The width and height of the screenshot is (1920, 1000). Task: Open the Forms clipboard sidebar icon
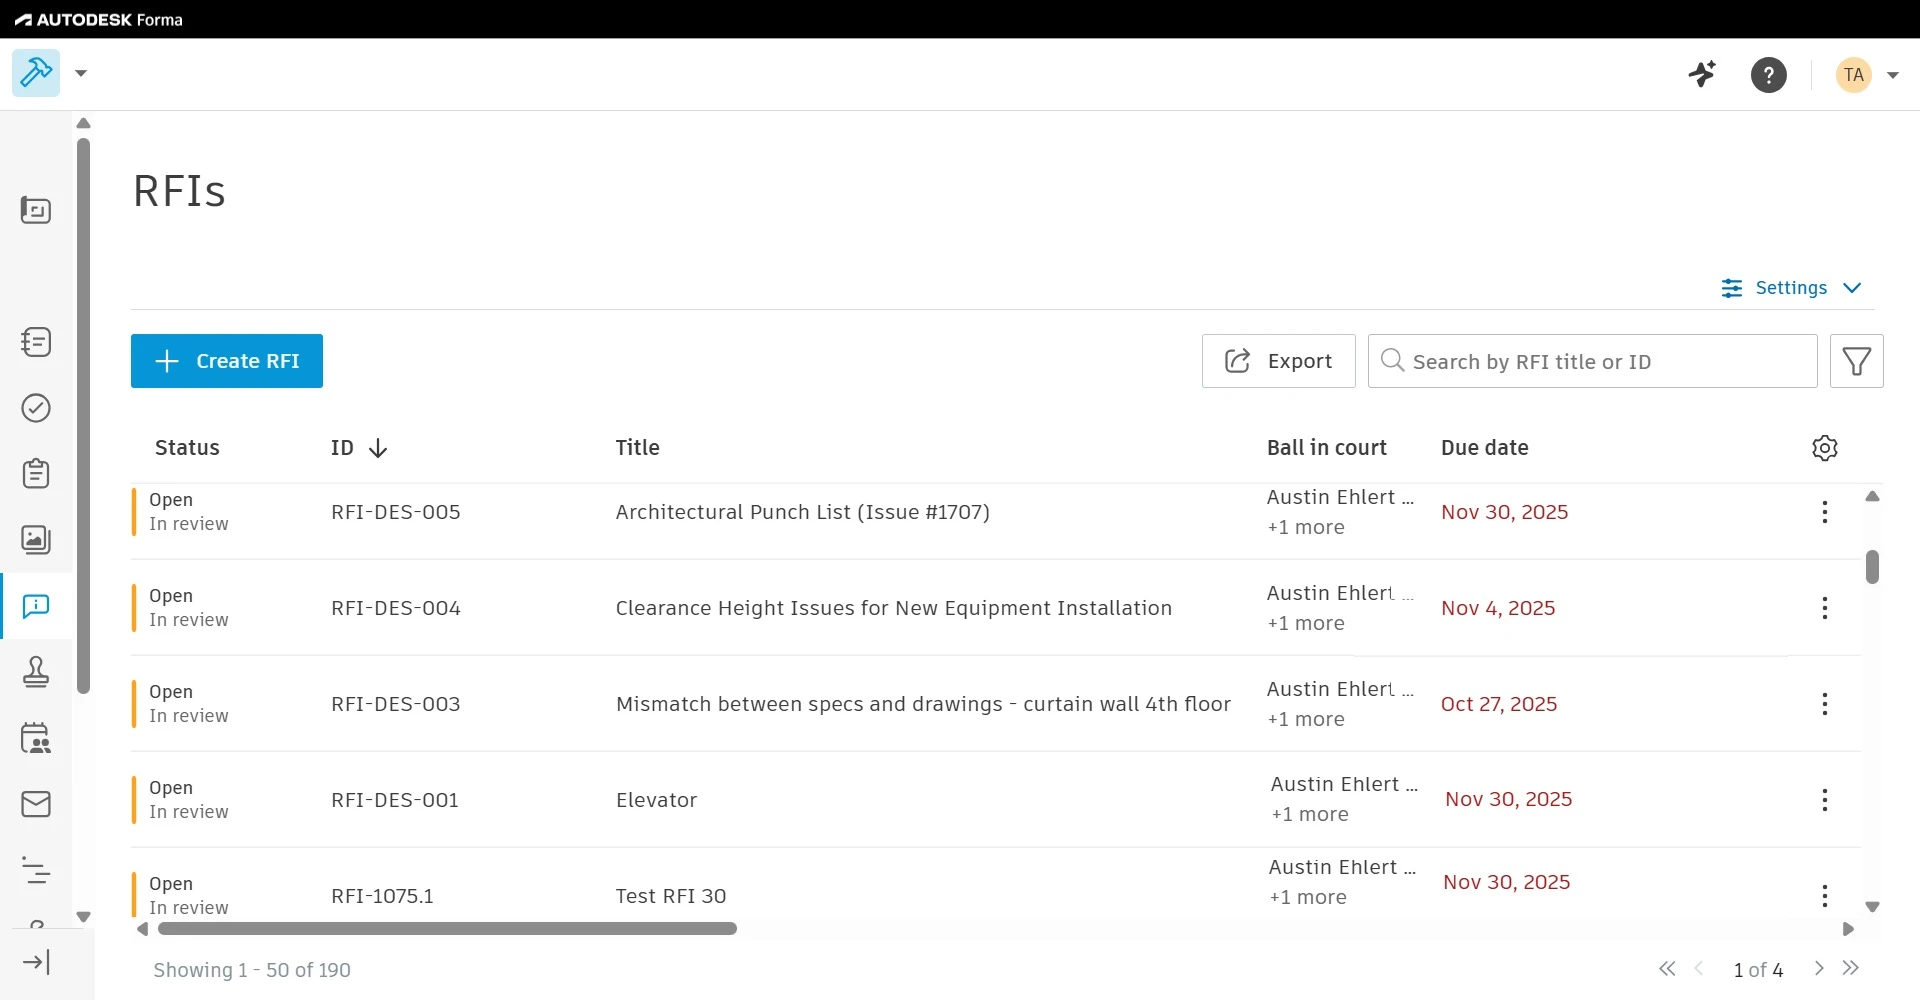click(36, 474)
